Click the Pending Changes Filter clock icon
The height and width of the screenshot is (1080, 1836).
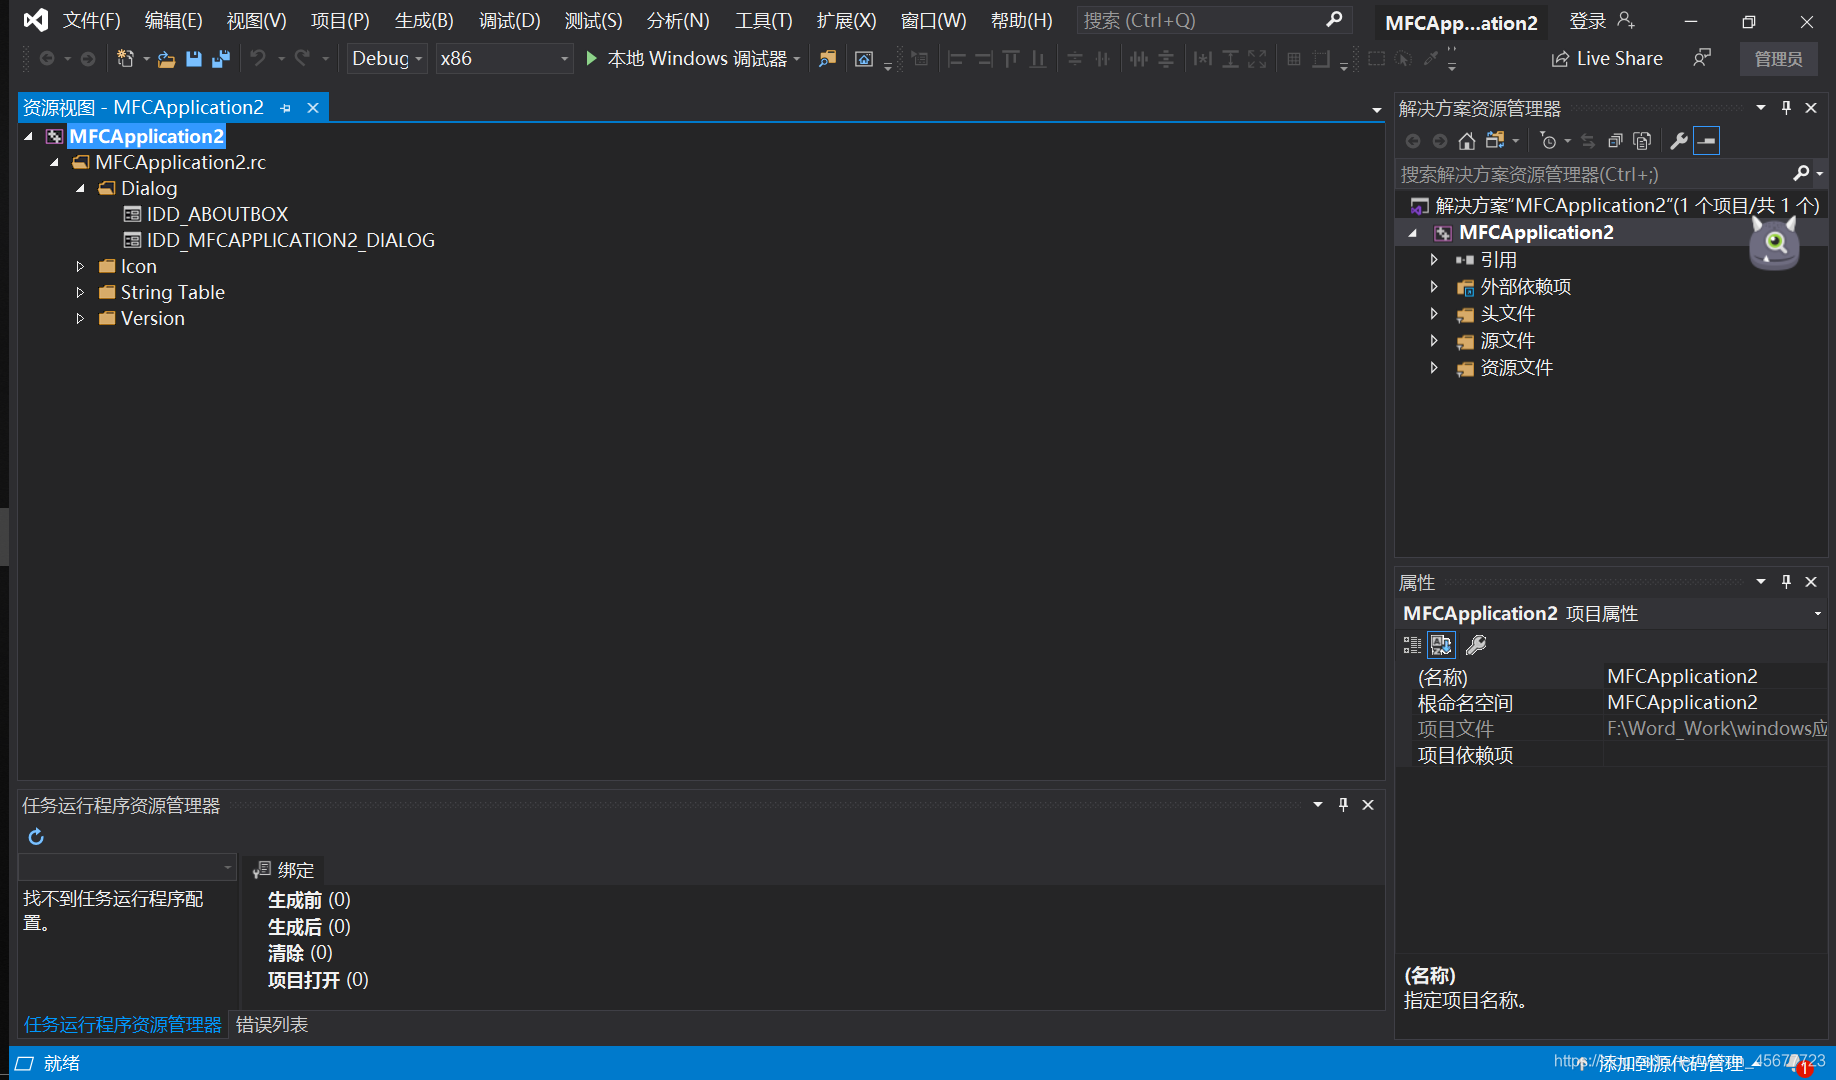[1548, 141]
